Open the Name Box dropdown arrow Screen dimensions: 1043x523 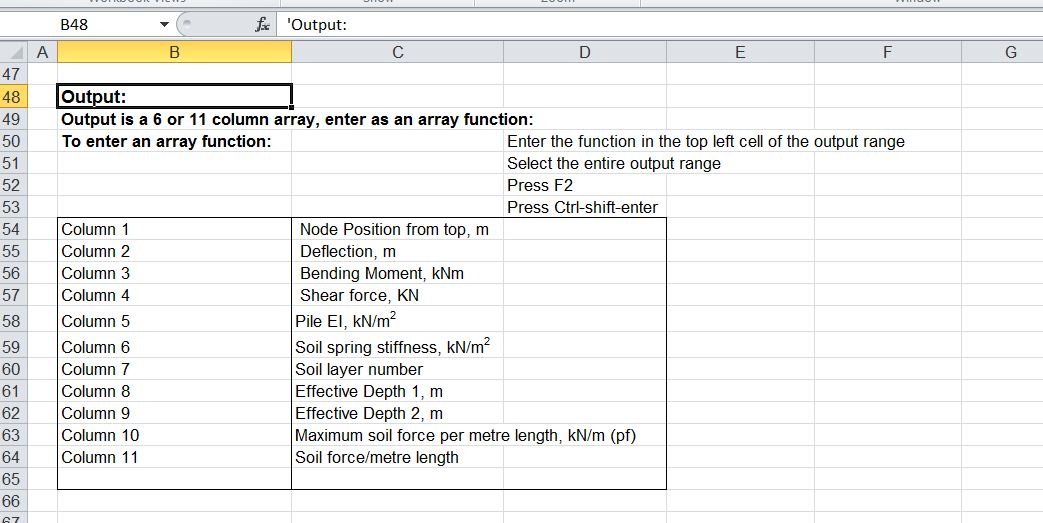[165, 25]
